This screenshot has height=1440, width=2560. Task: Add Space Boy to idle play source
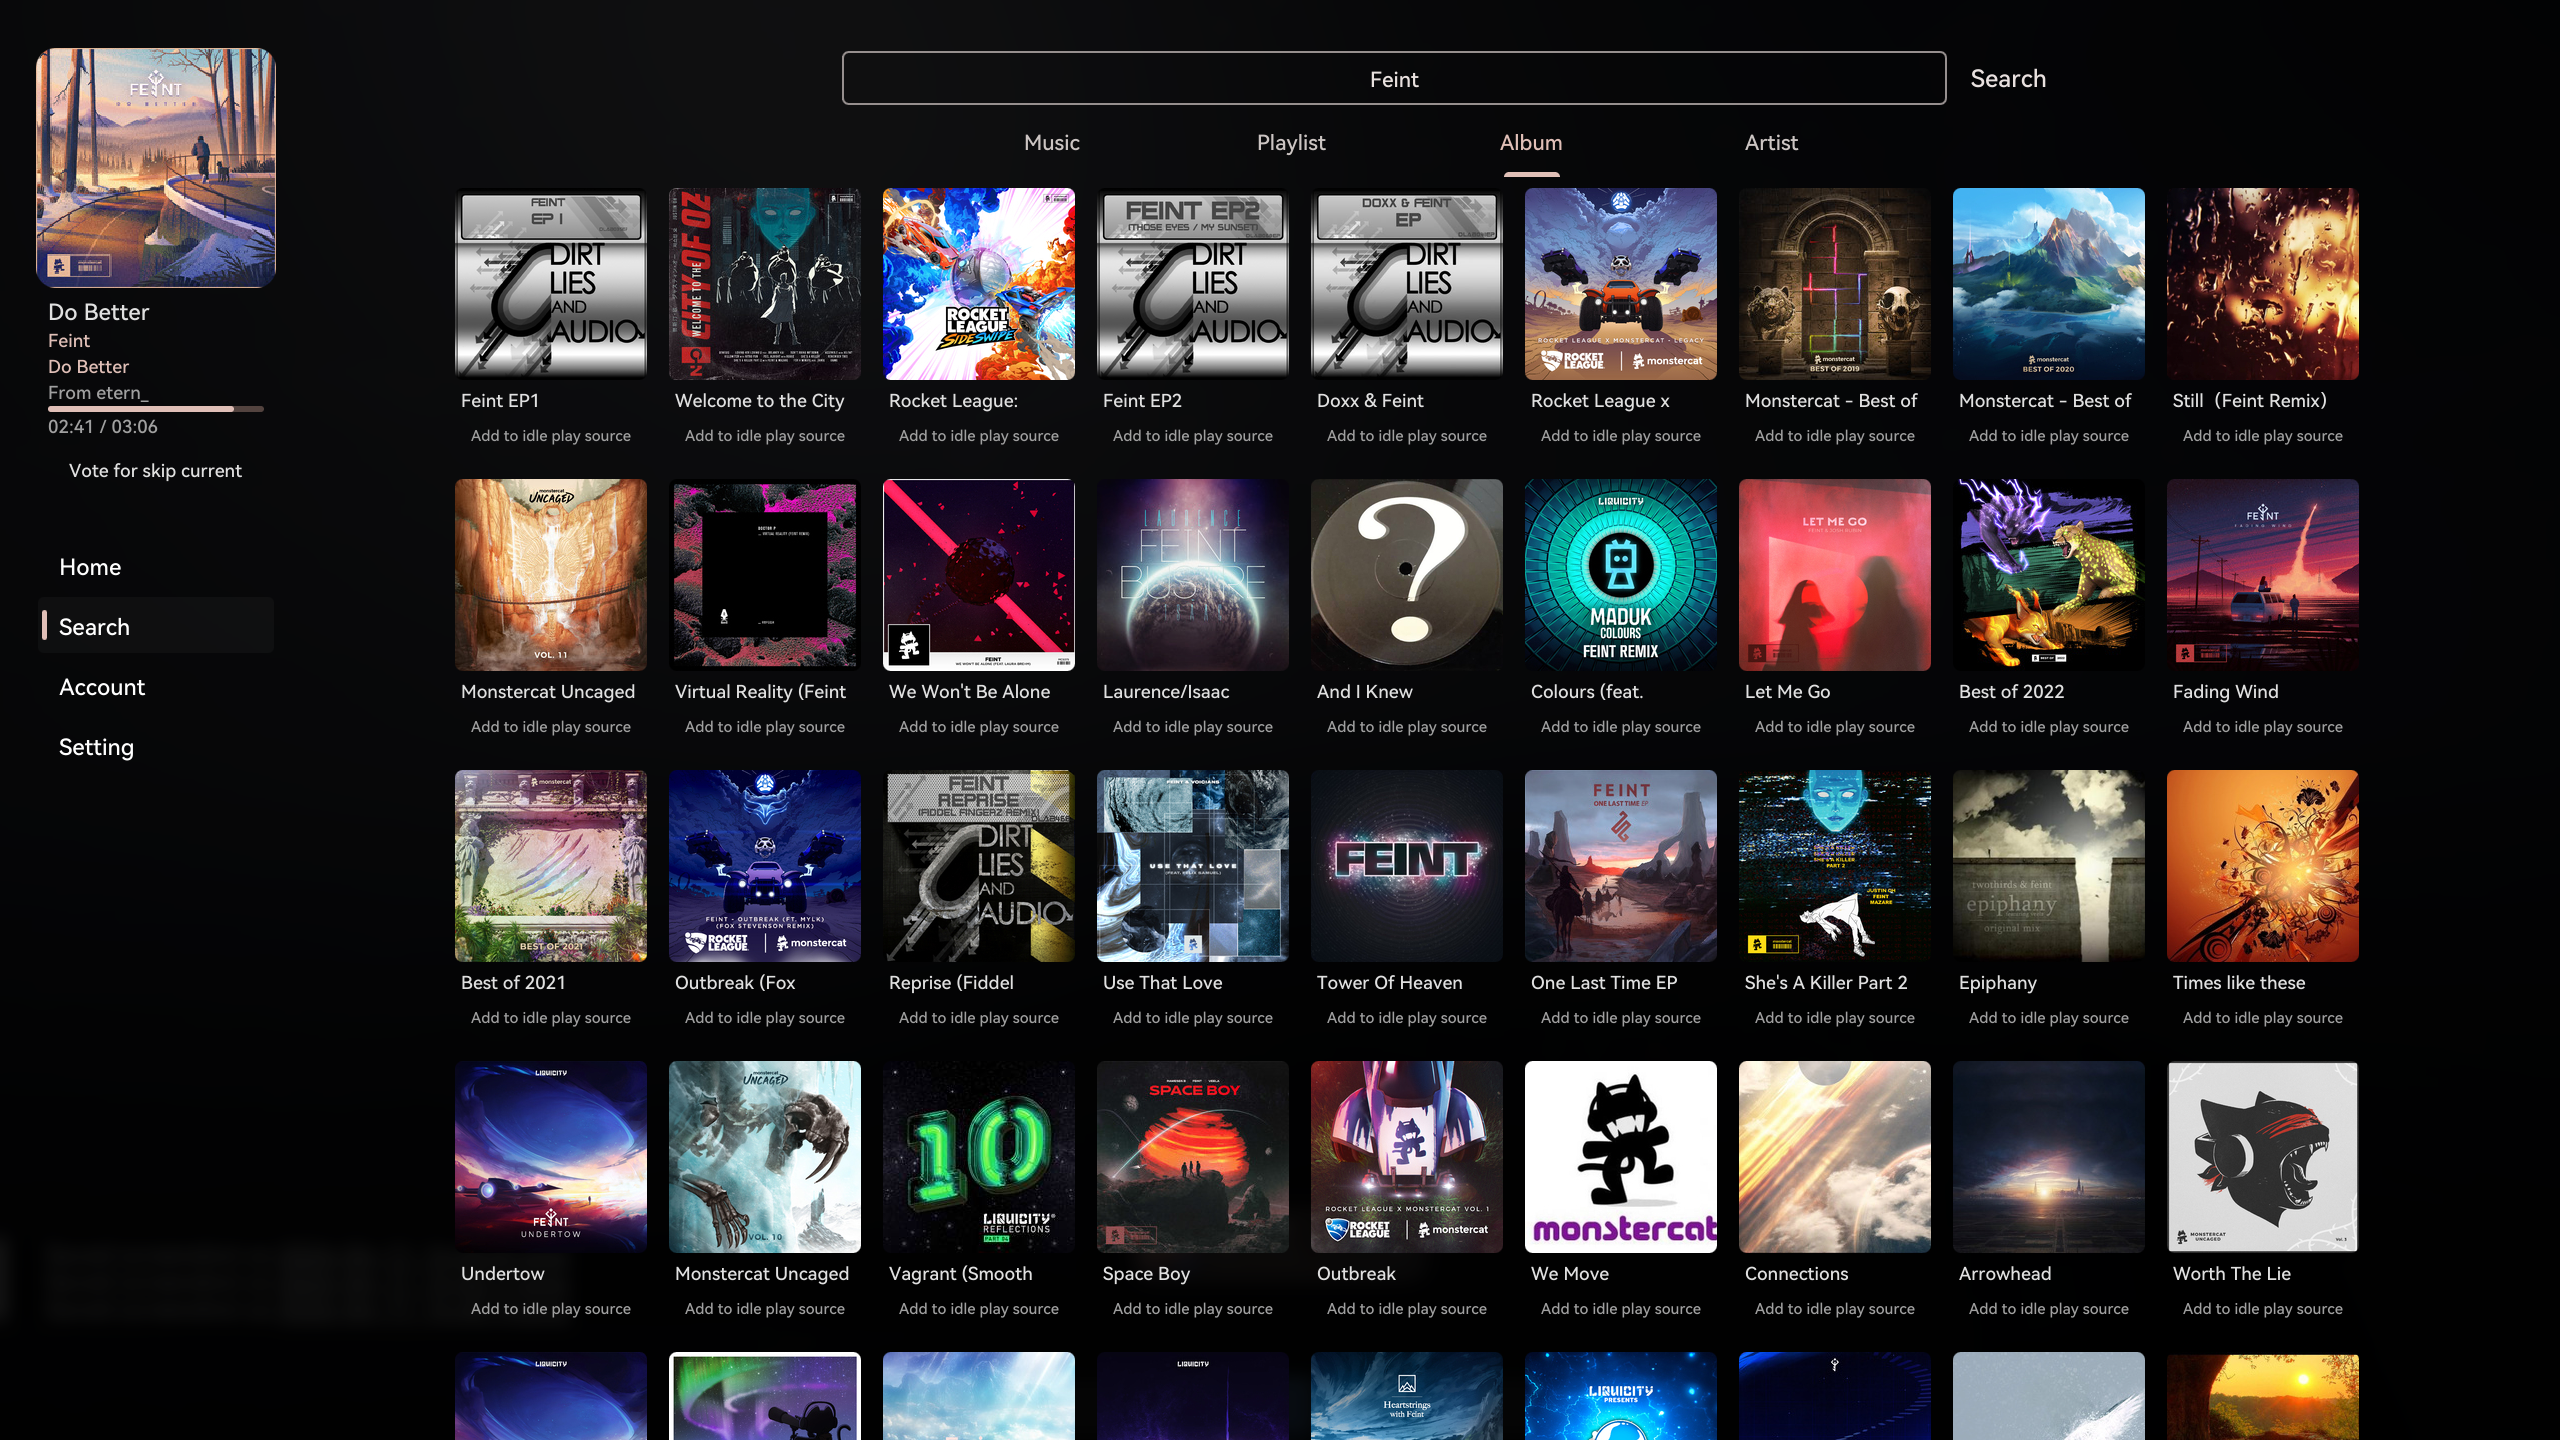click(1193, 1309)
